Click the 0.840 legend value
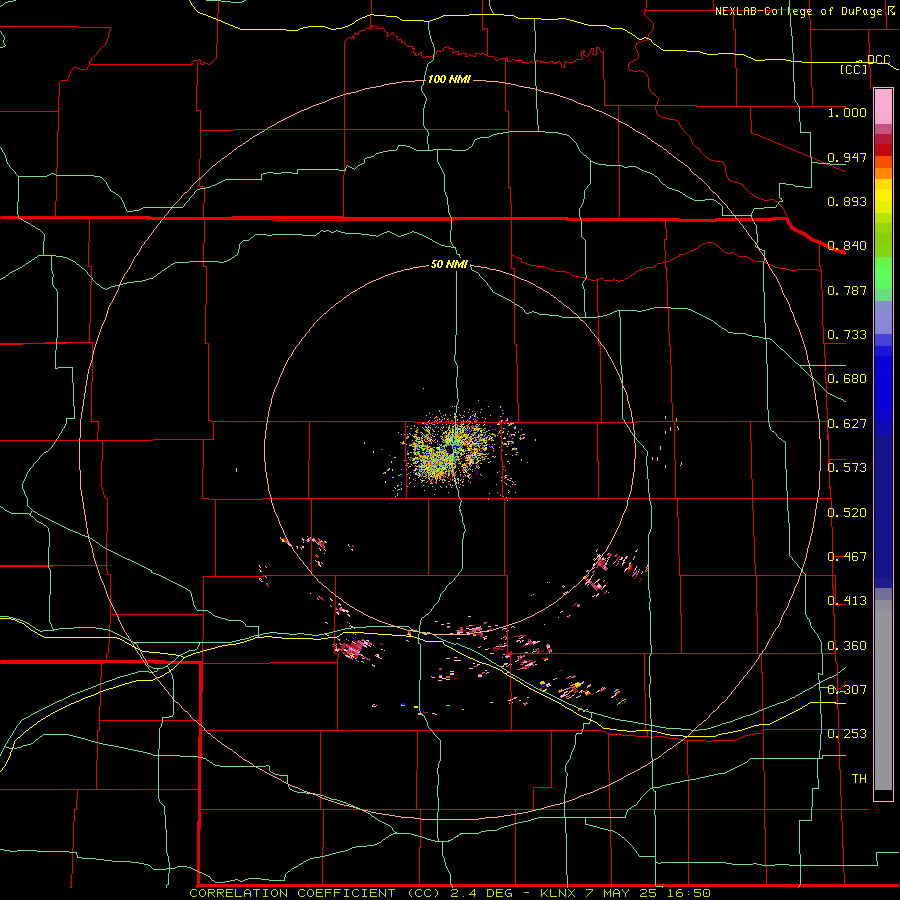The height and width of the screenshot is (900, 900). [847, 246]
